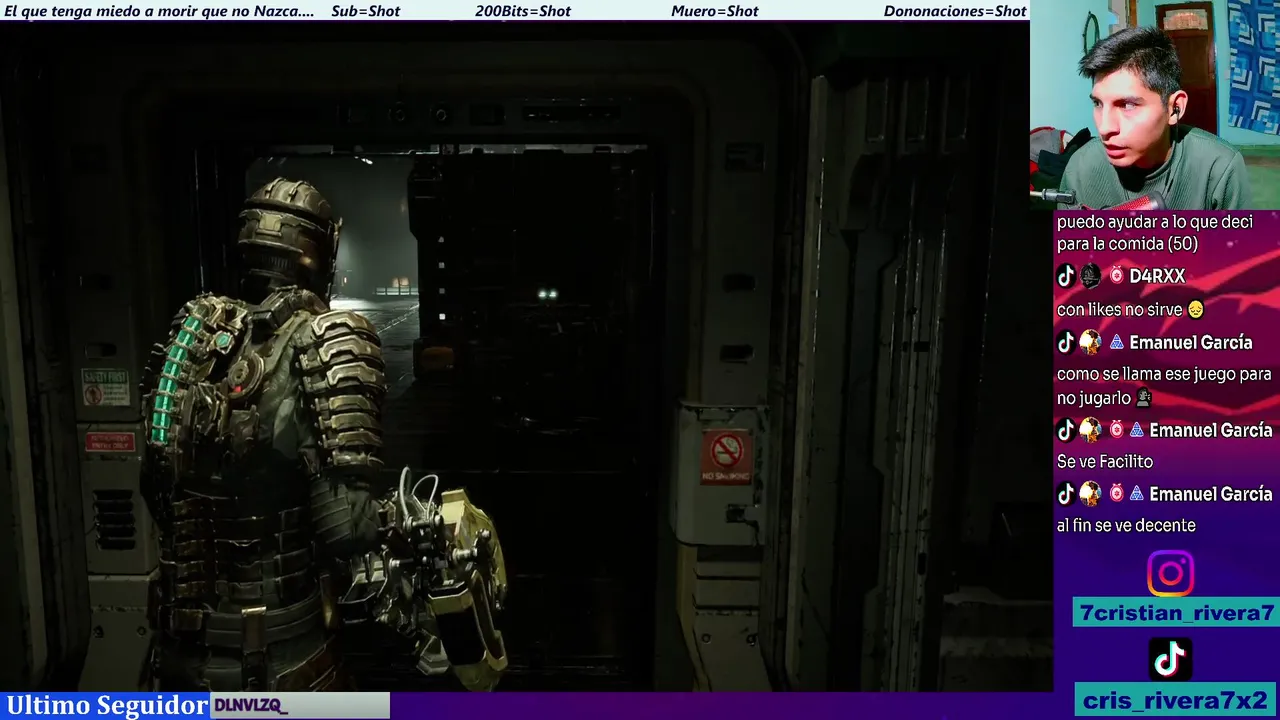1280x720 pixels.
Task: Click the message 'para la comida (50)'
Action: [1127, 244]
